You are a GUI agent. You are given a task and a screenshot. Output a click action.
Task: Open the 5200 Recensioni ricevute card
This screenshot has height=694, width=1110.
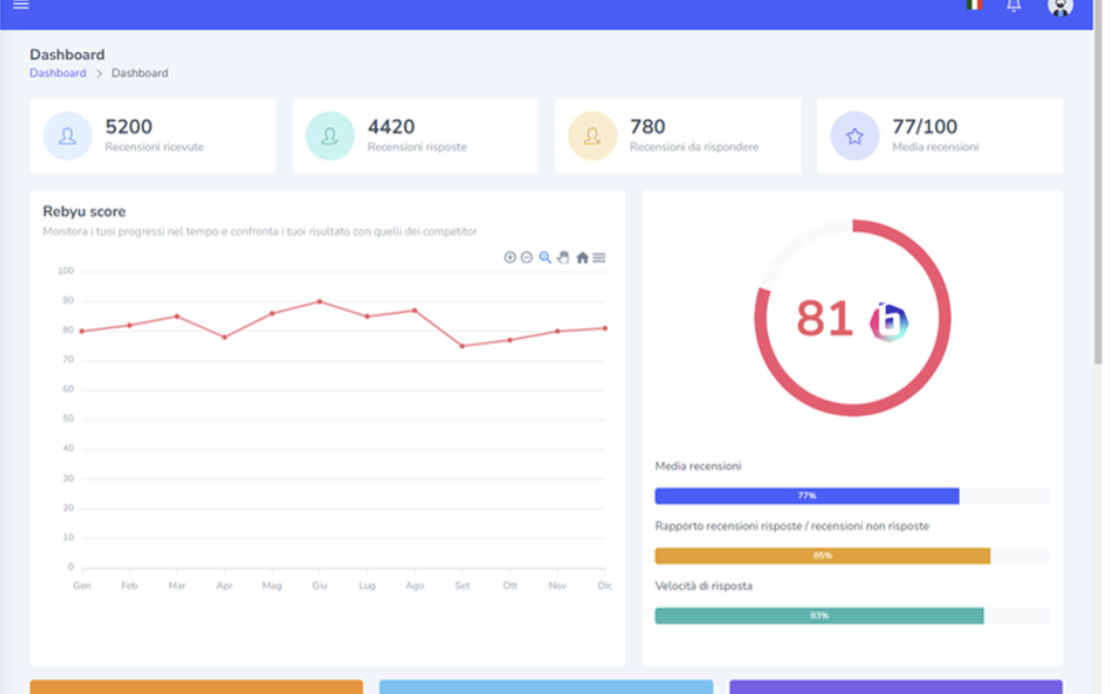coord(153,136)
